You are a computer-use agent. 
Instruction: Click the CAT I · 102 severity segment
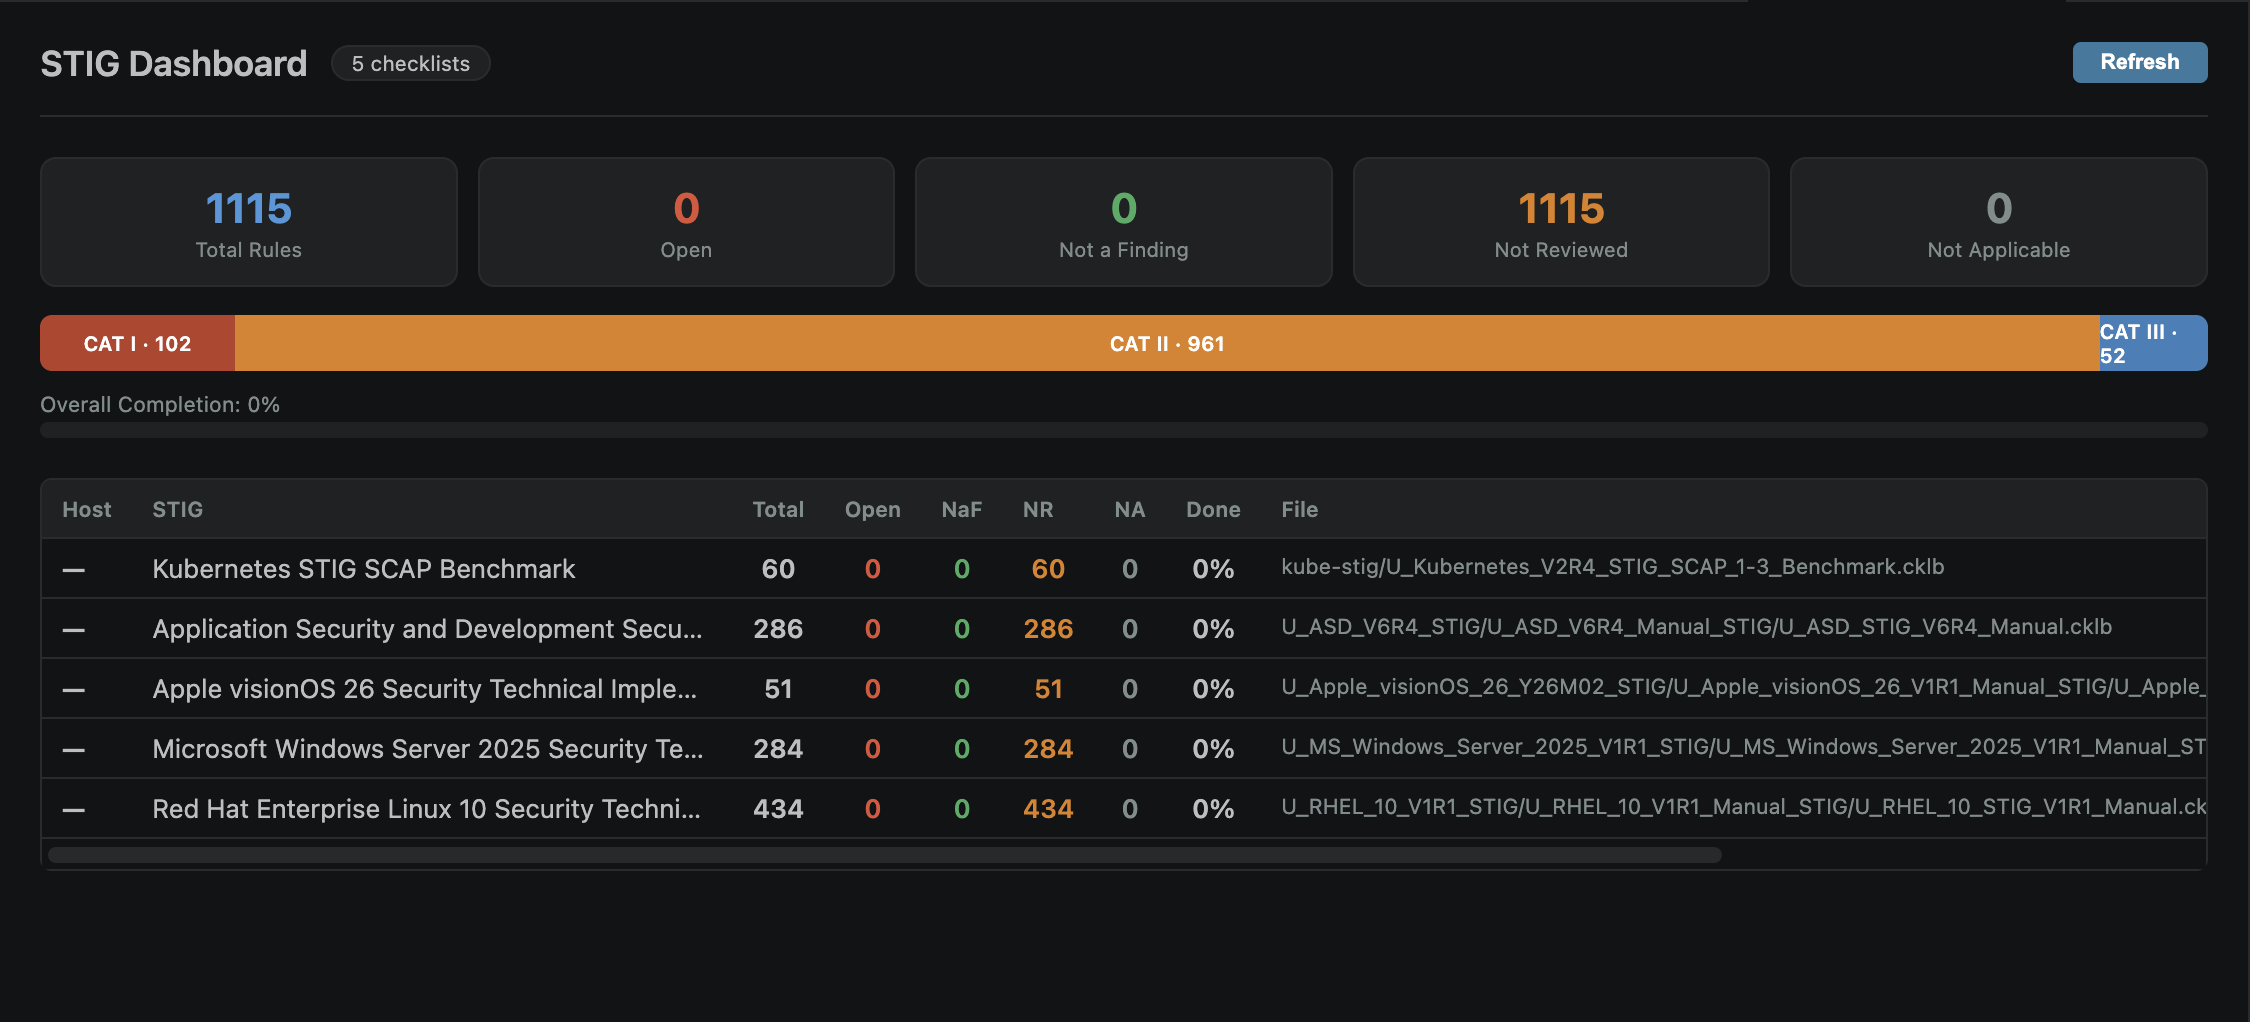click(137, 343)
